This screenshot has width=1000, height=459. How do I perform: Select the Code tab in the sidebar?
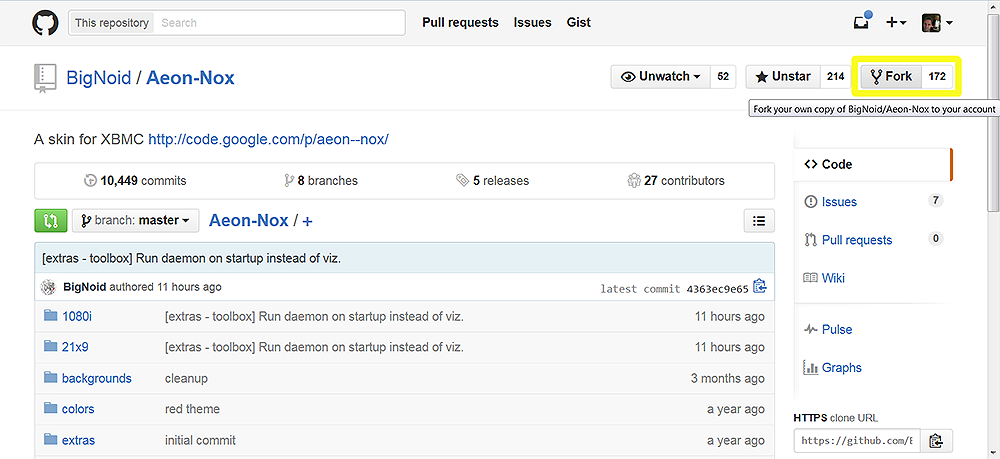tap(873, 164)
